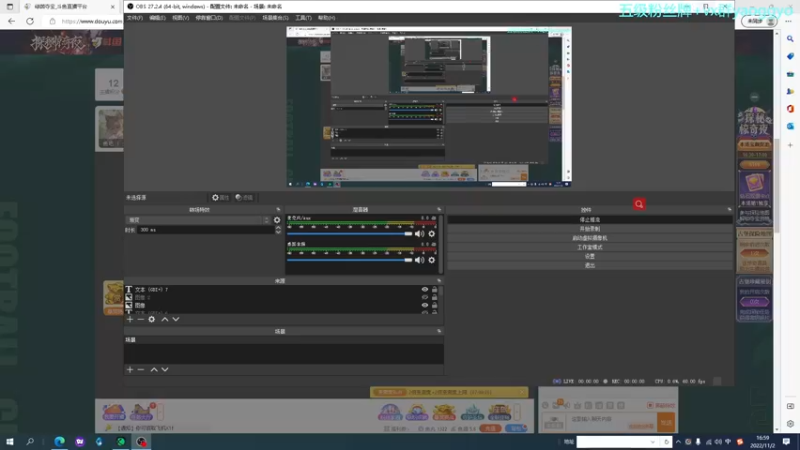Screen dimensions: 800x450
Task: Show hidden system tray icons
Action: (x=678, y=442)
